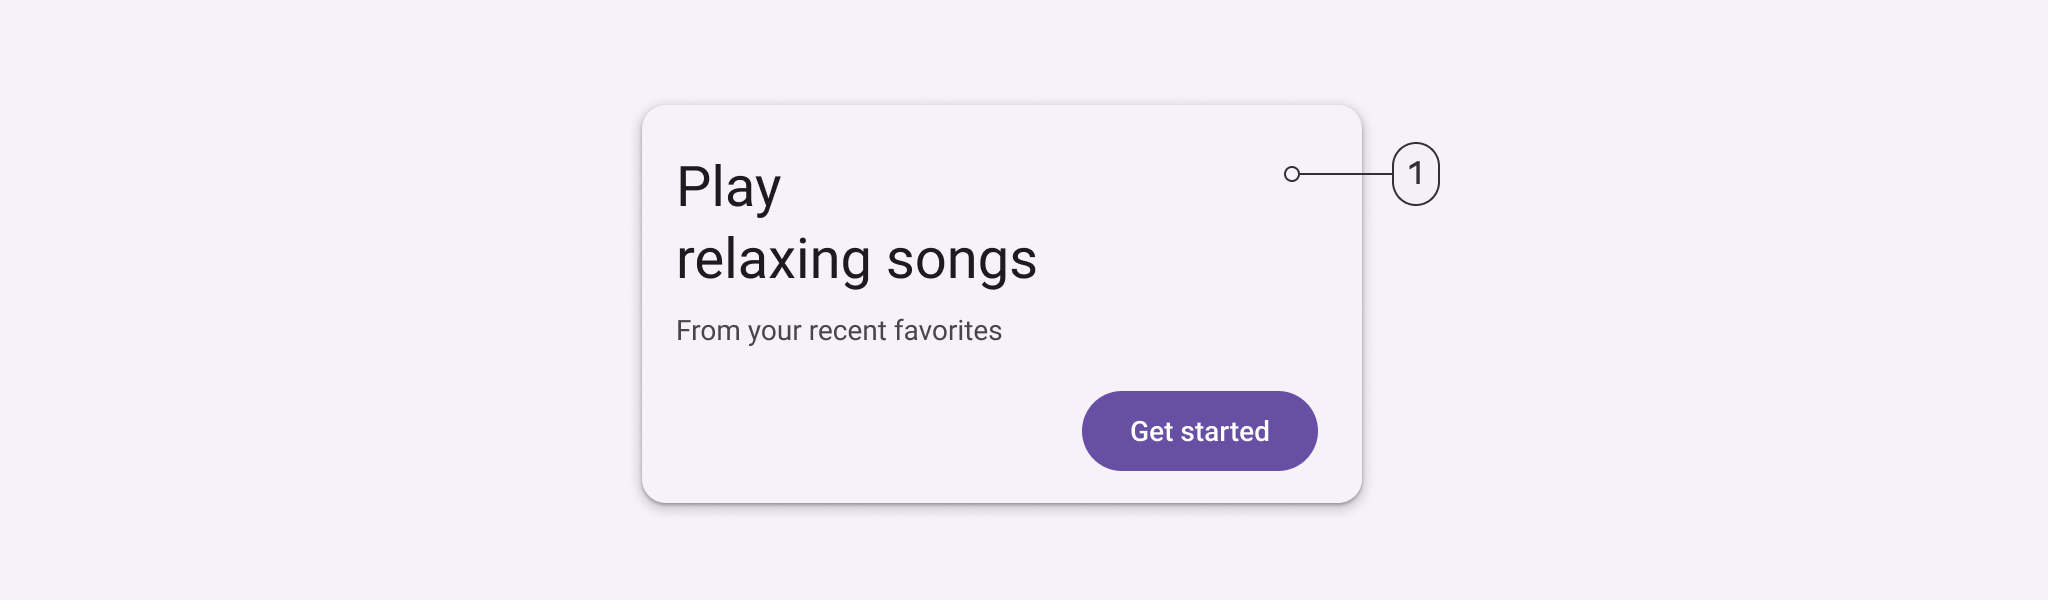
Task: Click the annotation connector line
Action: click(x=1345, y=174)
